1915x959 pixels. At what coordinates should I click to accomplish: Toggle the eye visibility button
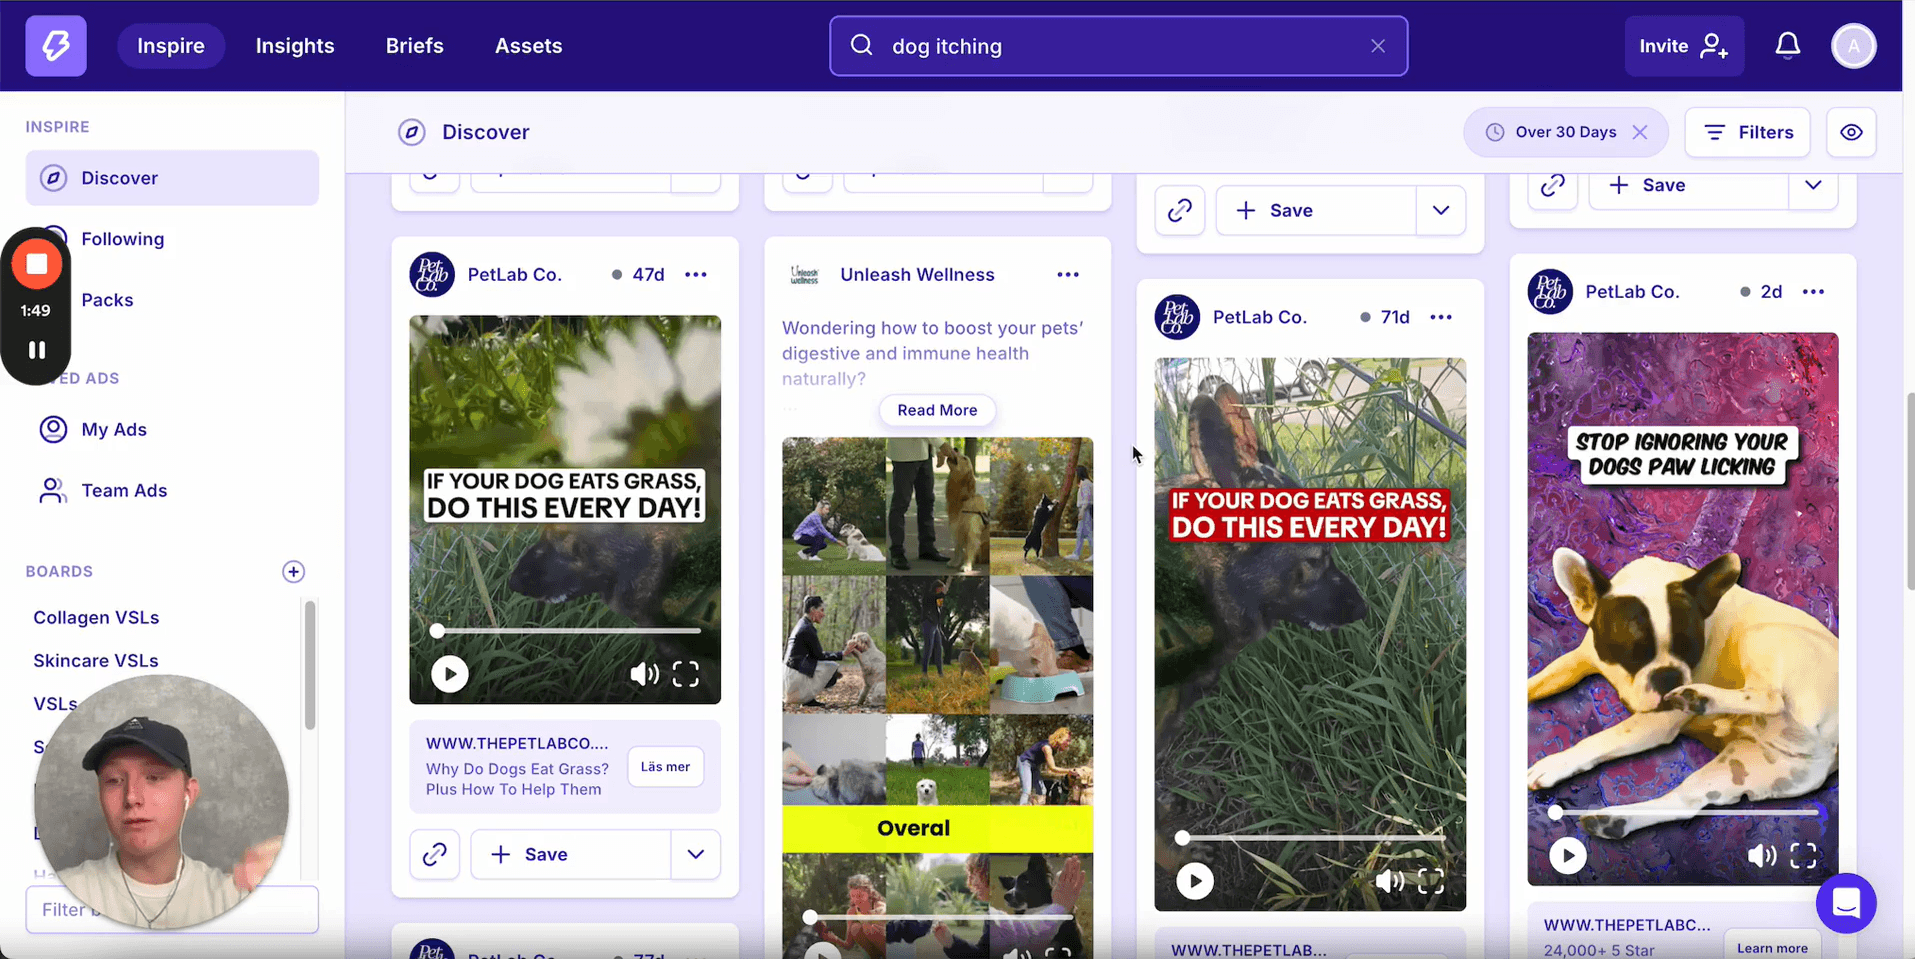1851,132
